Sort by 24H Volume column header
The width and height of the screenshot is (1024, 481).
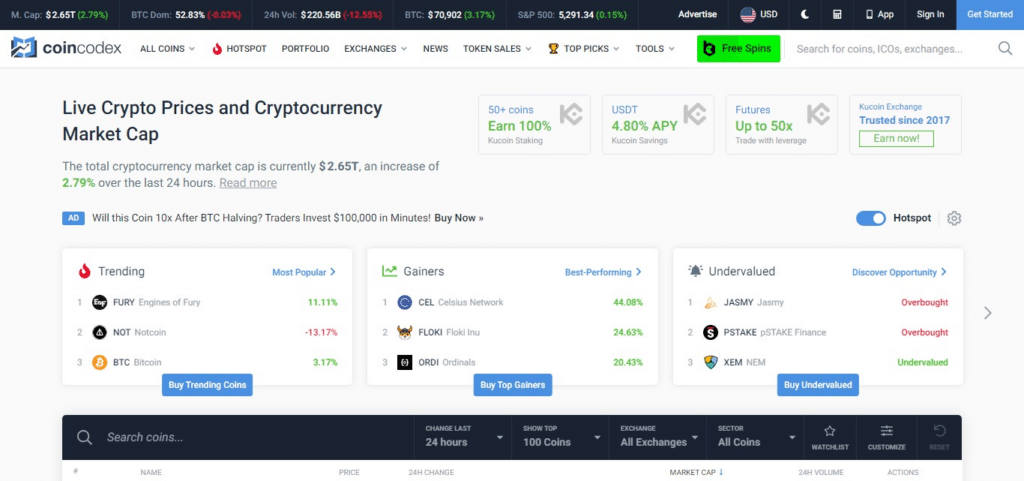coord(821,472)
